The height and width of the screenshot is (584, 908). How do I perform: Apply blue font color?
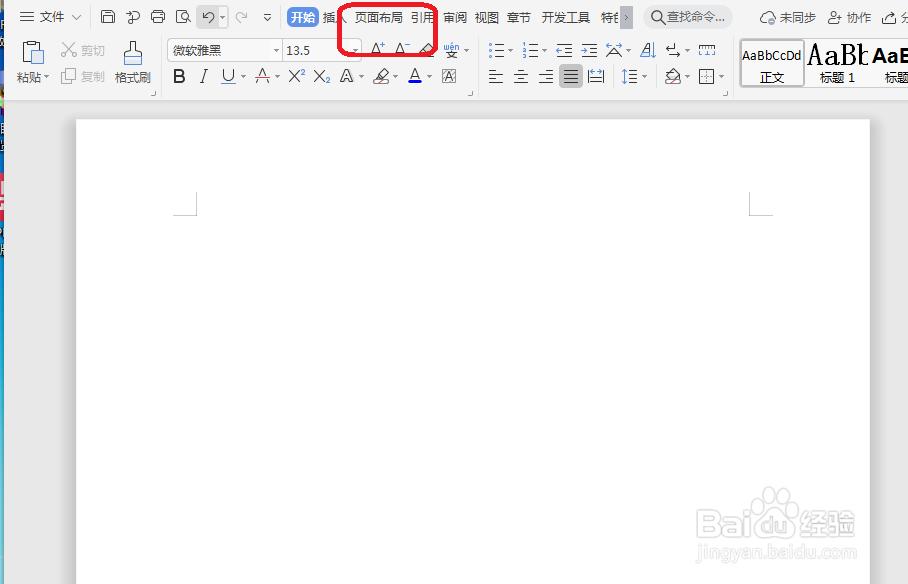[x=415, y=76]
